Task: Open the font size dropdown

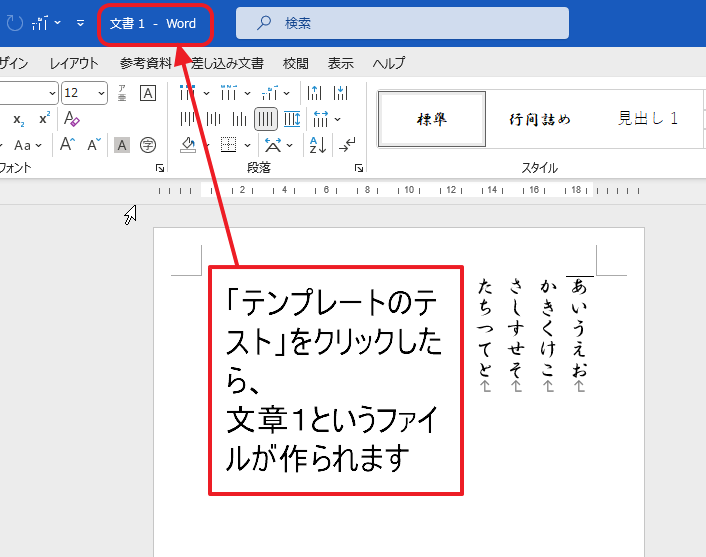Action: [101, 93]
